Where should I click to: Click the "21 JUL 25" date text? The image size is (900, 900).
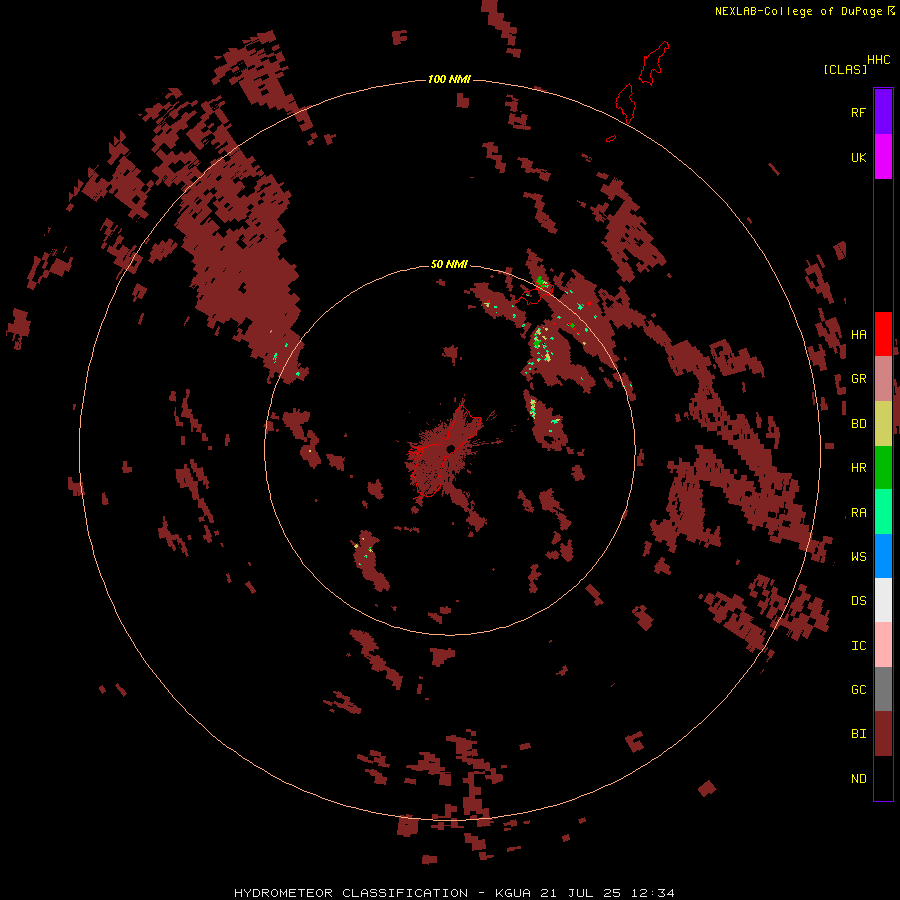click(x=583, y=893)
